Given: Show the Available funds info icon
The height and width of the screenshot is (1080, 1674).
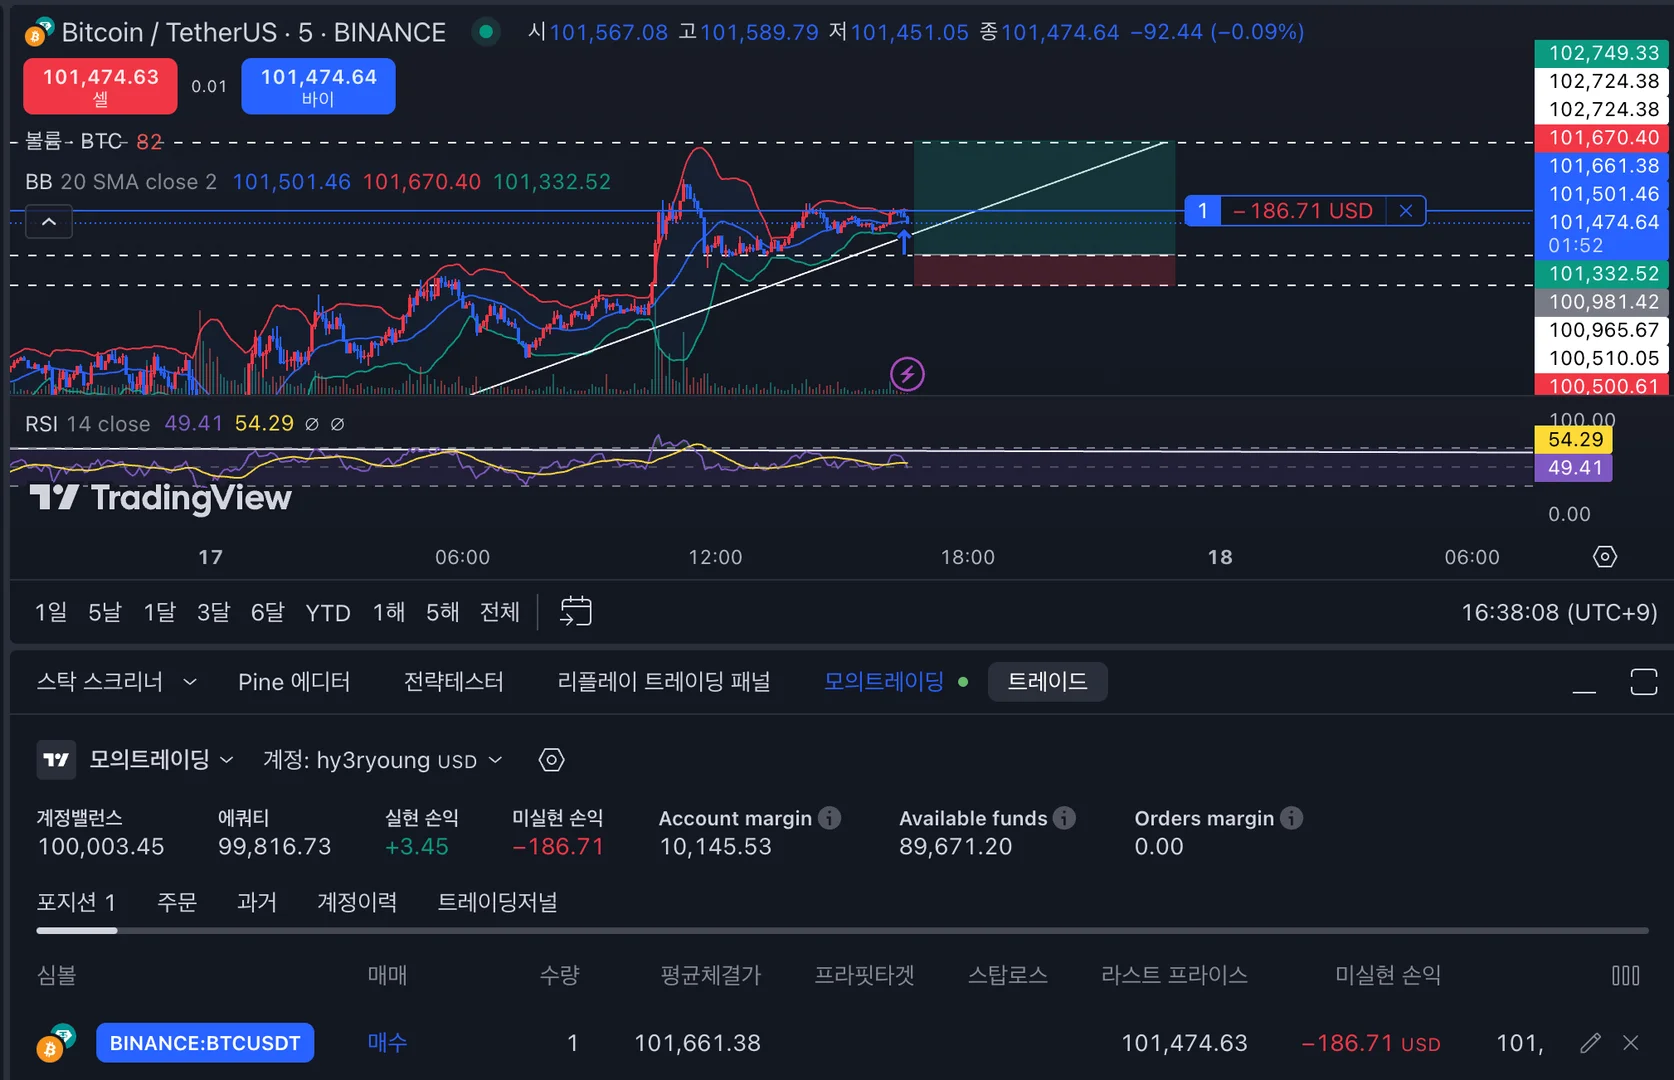Looking at the screenshot, I should pyautogui.click(x=1065, y=818).
